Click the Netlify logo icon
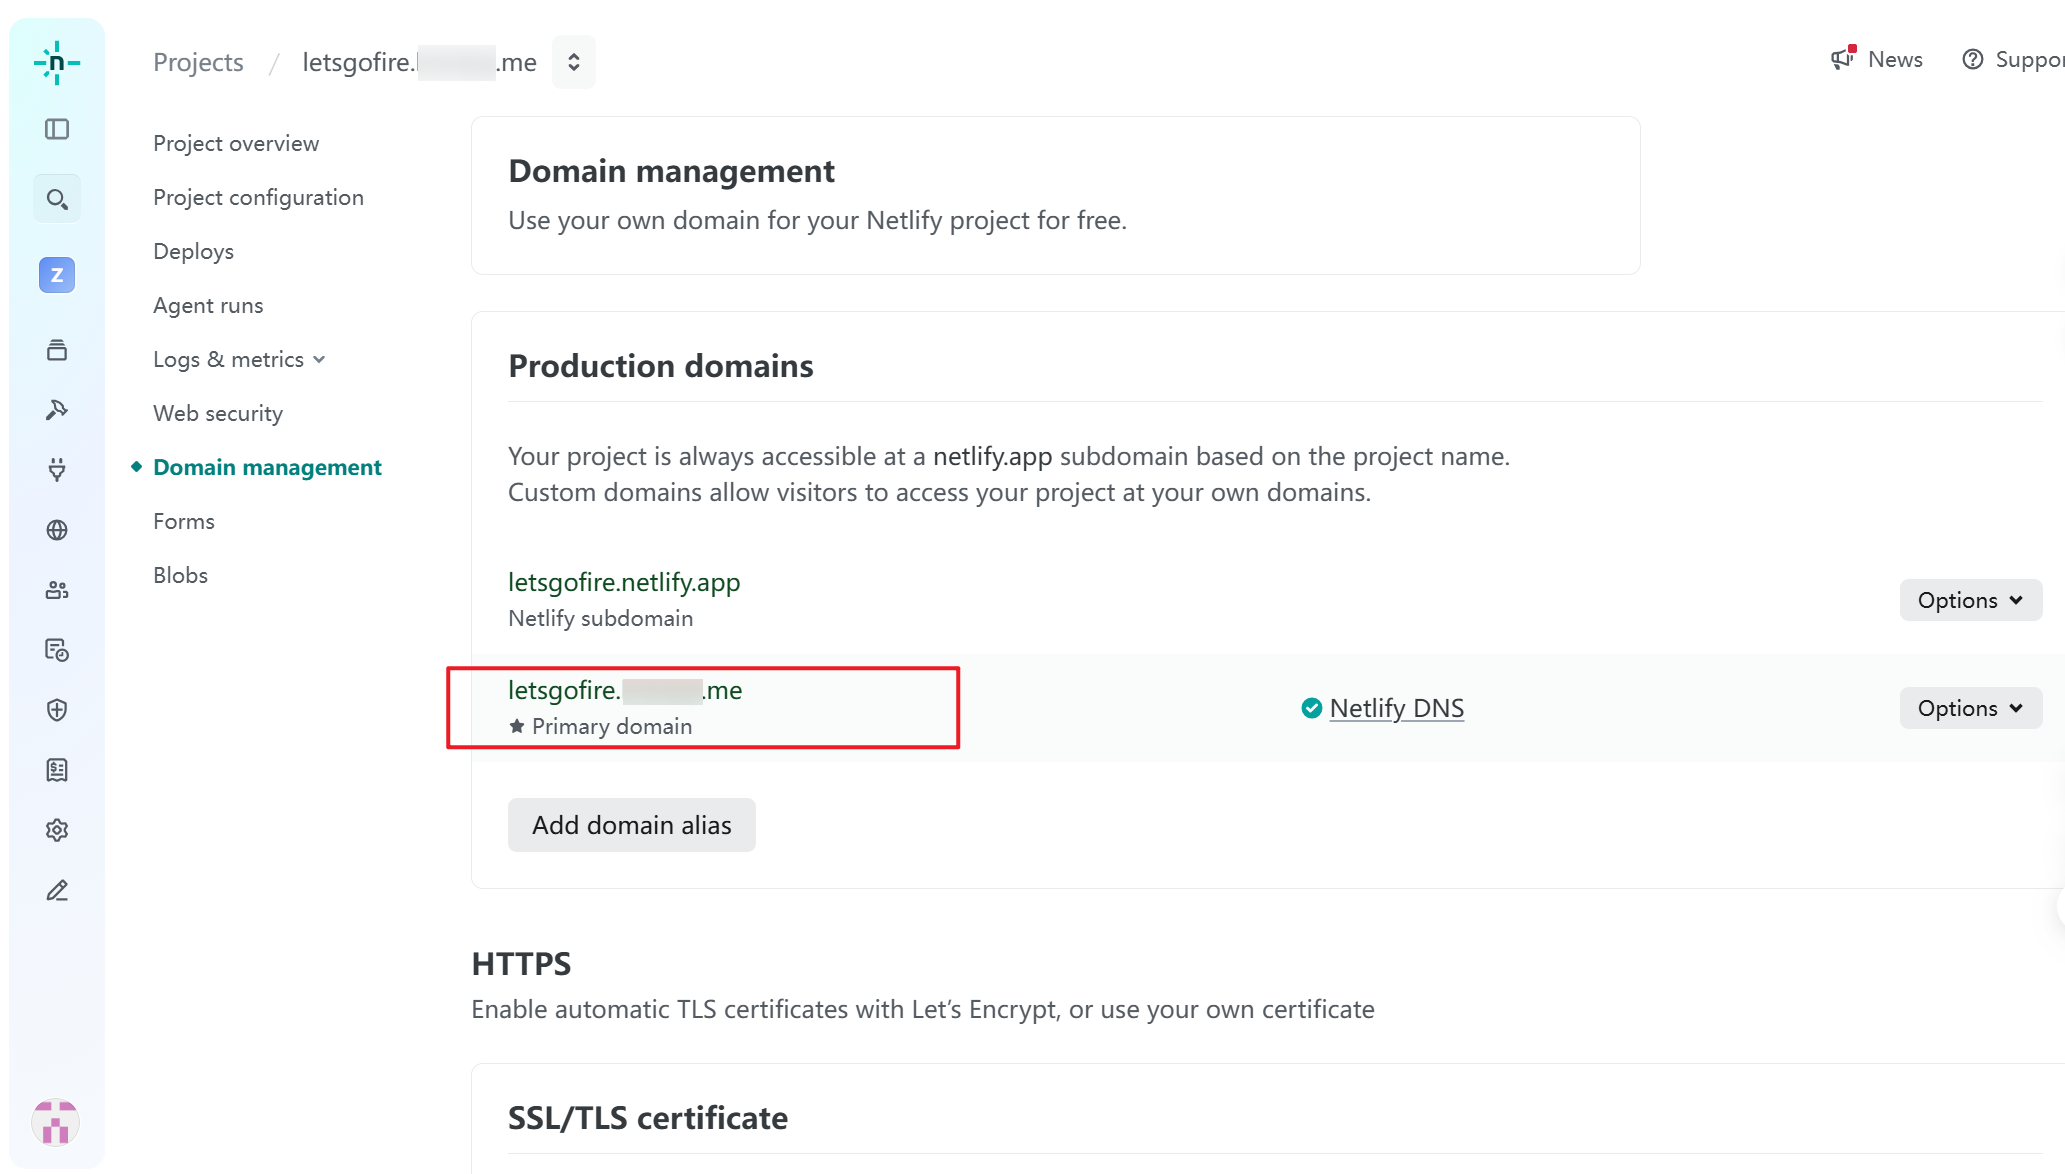 point(57,63)
